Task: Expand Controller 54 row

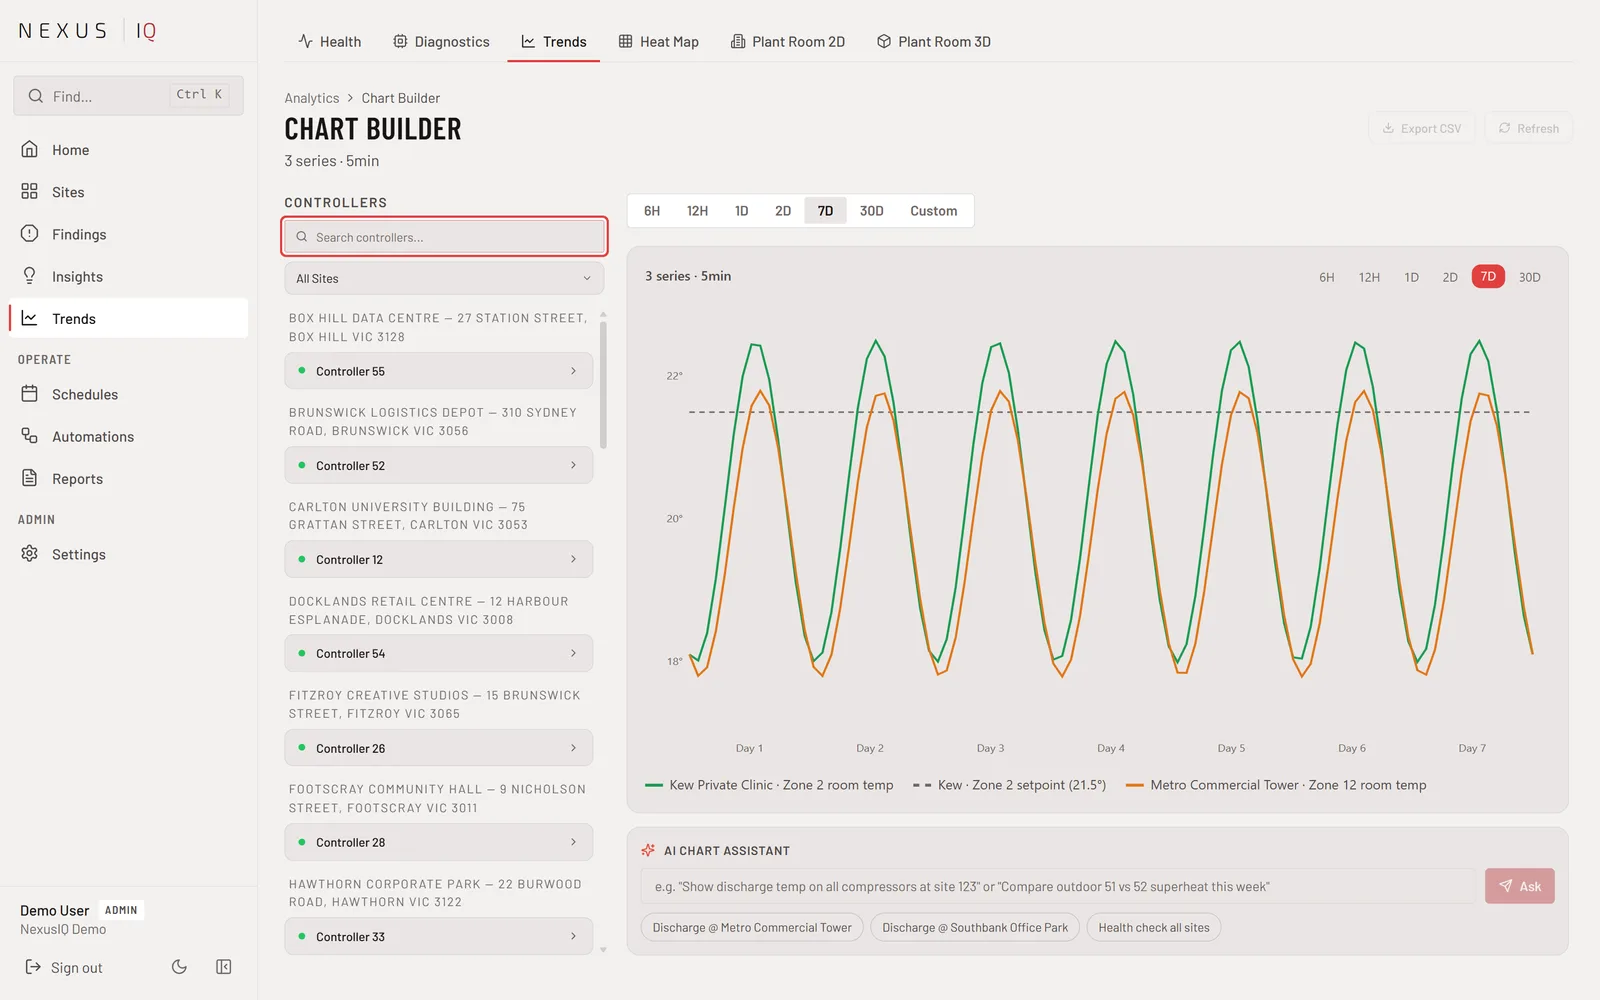Action: (439, 653)
